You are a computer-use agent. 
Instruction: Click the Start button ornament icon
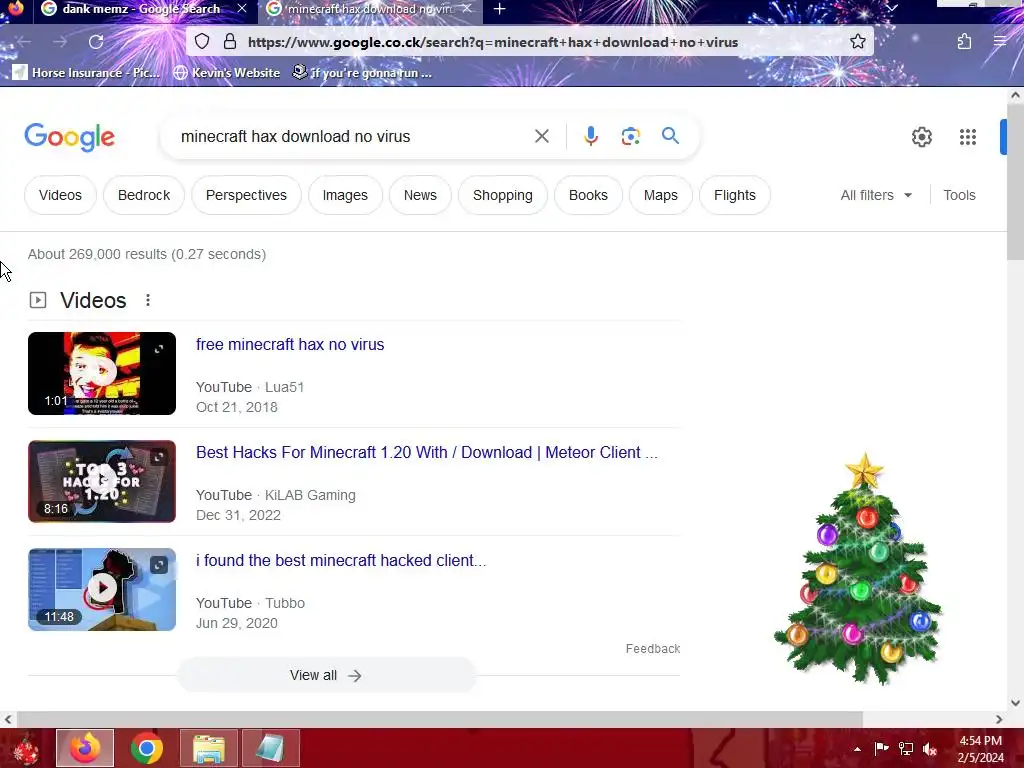coord(26,748)
